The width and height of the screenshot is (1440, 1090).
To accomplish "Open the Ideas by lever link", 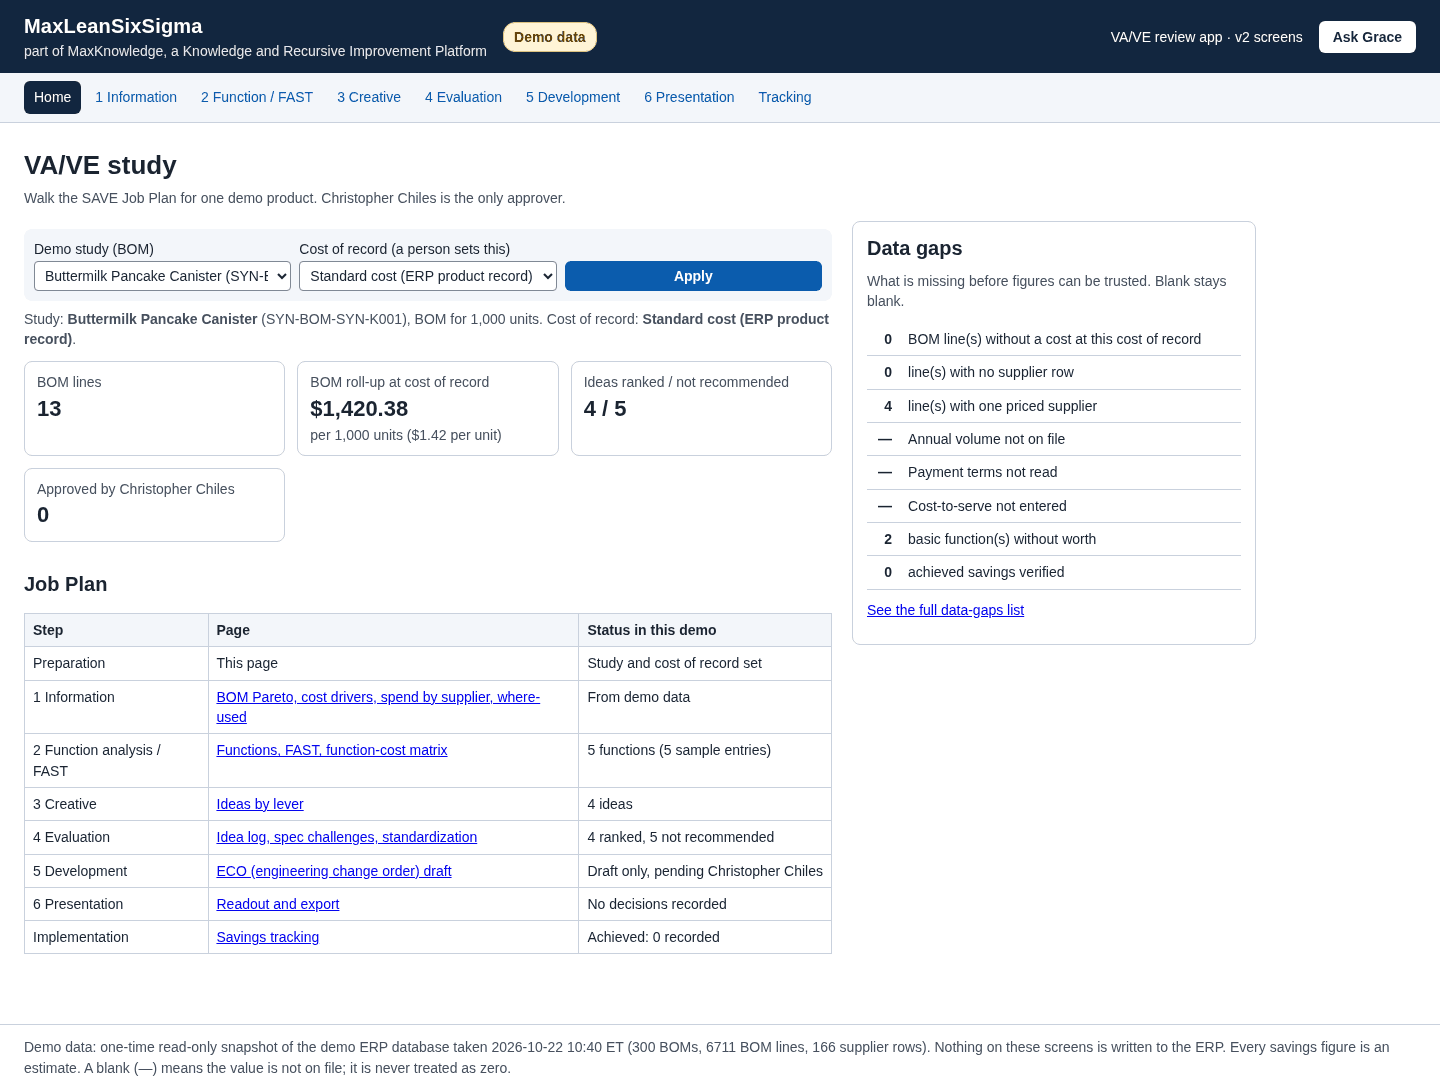I will (x=260, y=804).
